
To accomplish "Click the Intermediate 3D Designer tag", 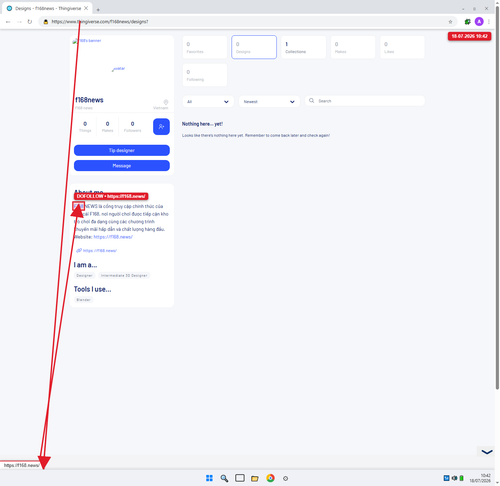I will pos(124,276).
